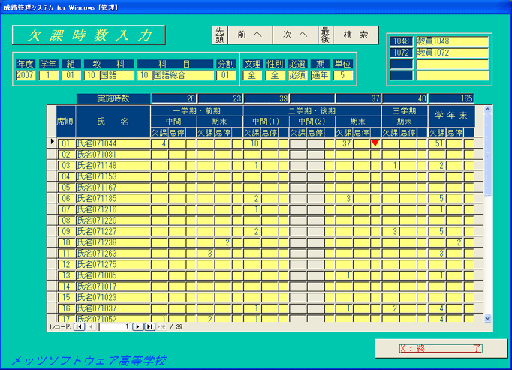The image size is (512, 370).
Task: Click the row selector arrow for seat 01
Action: [52, 142]
